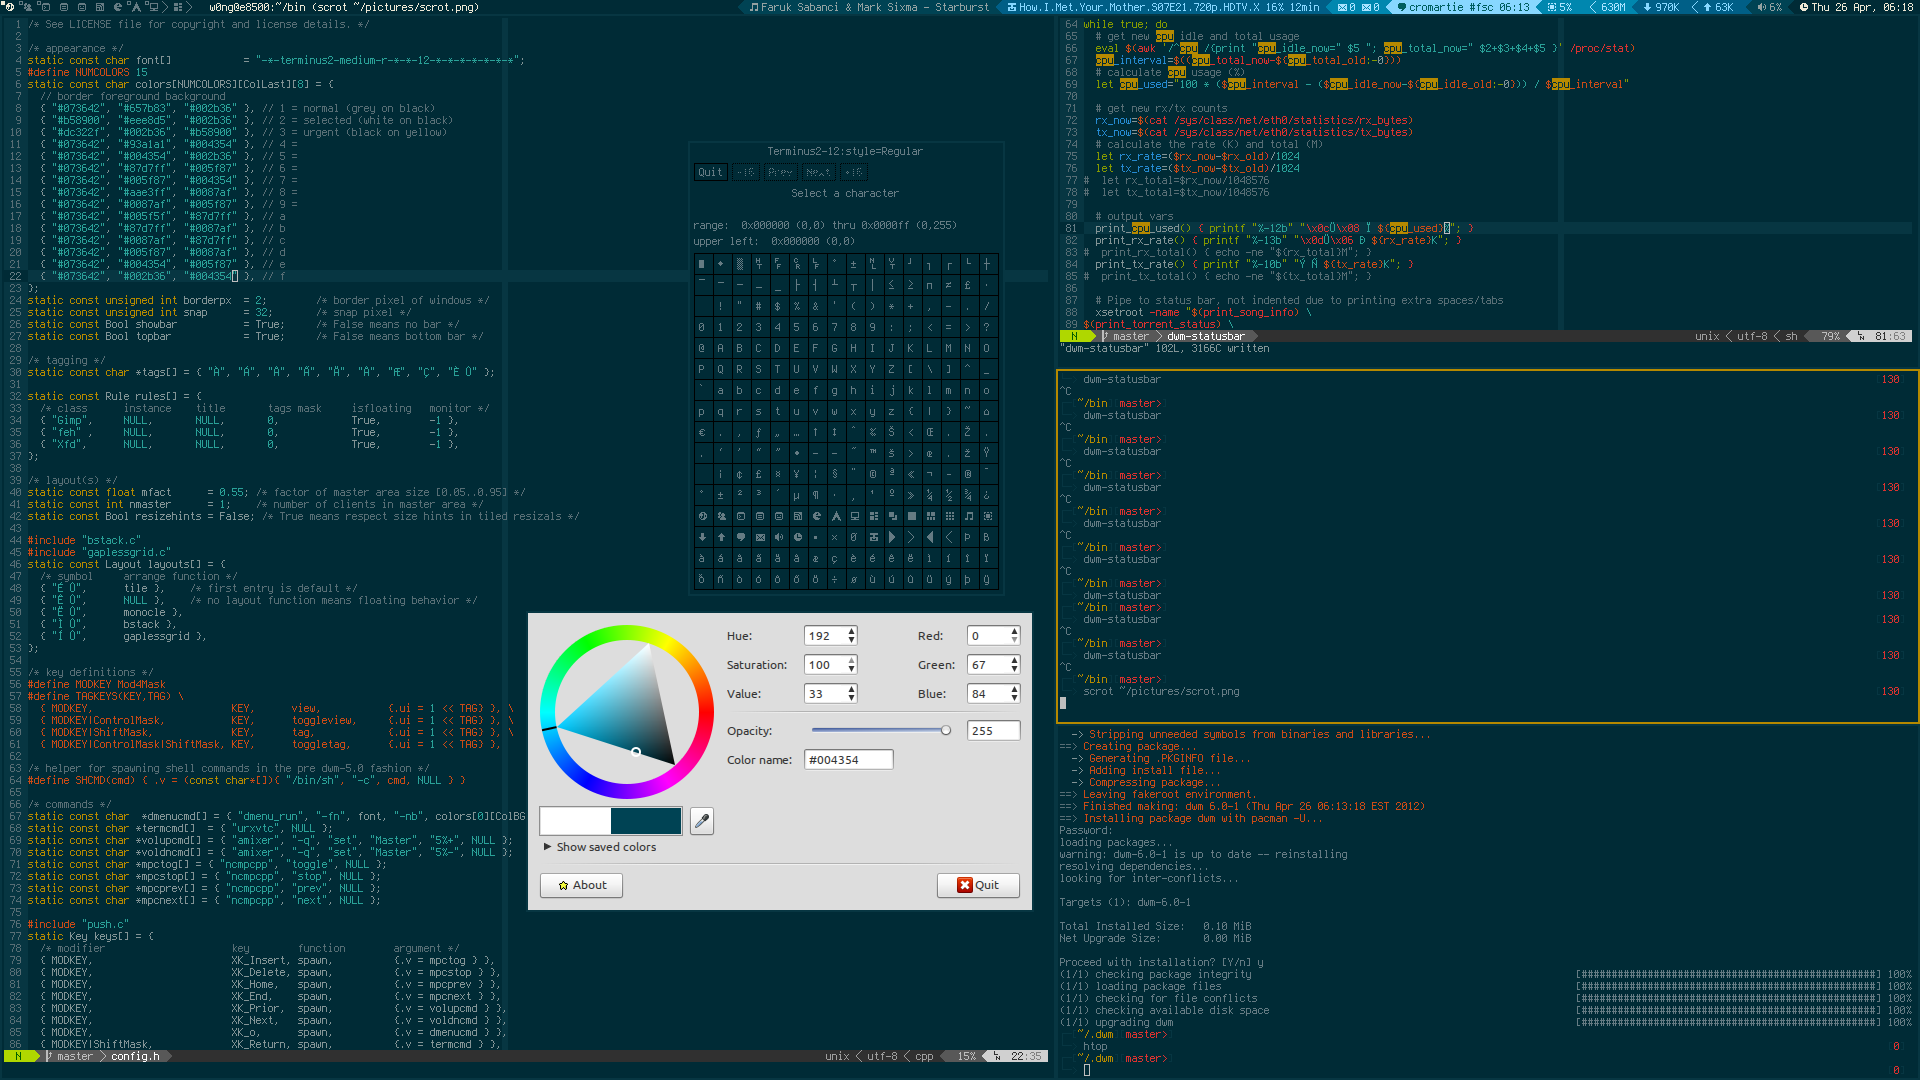Click the clock icon beside Thu 26 Apr

point(1803,7)
